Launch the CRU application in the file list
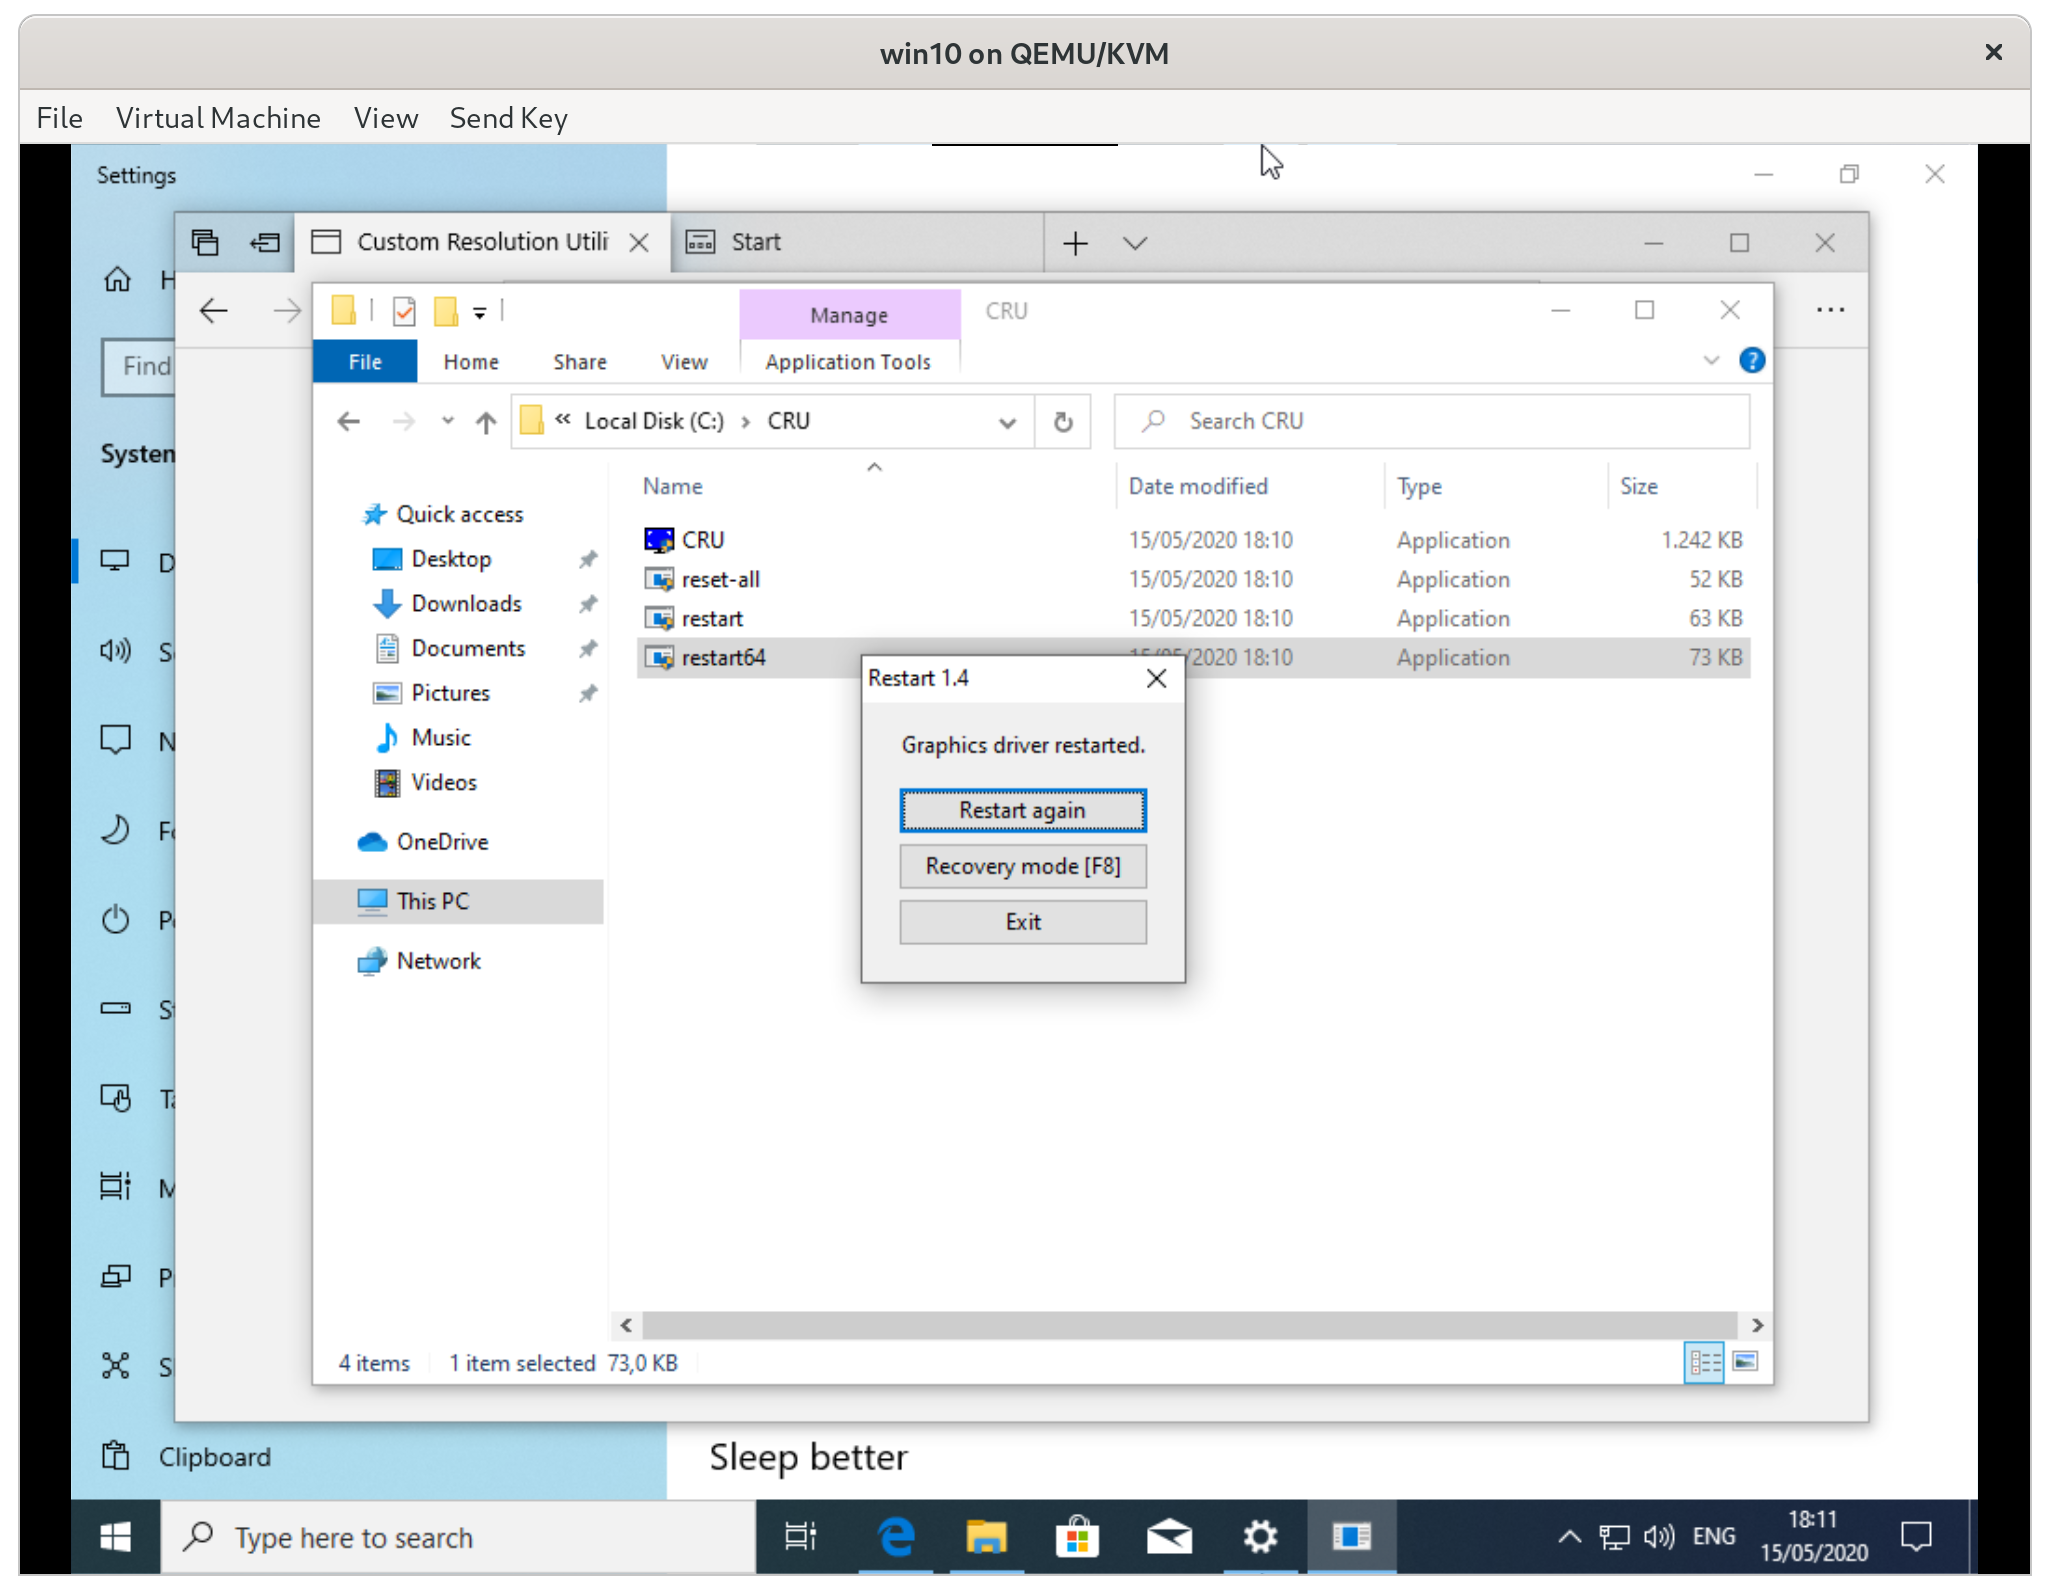This screenshot has width=2050, height=1594. coord(703,539)
